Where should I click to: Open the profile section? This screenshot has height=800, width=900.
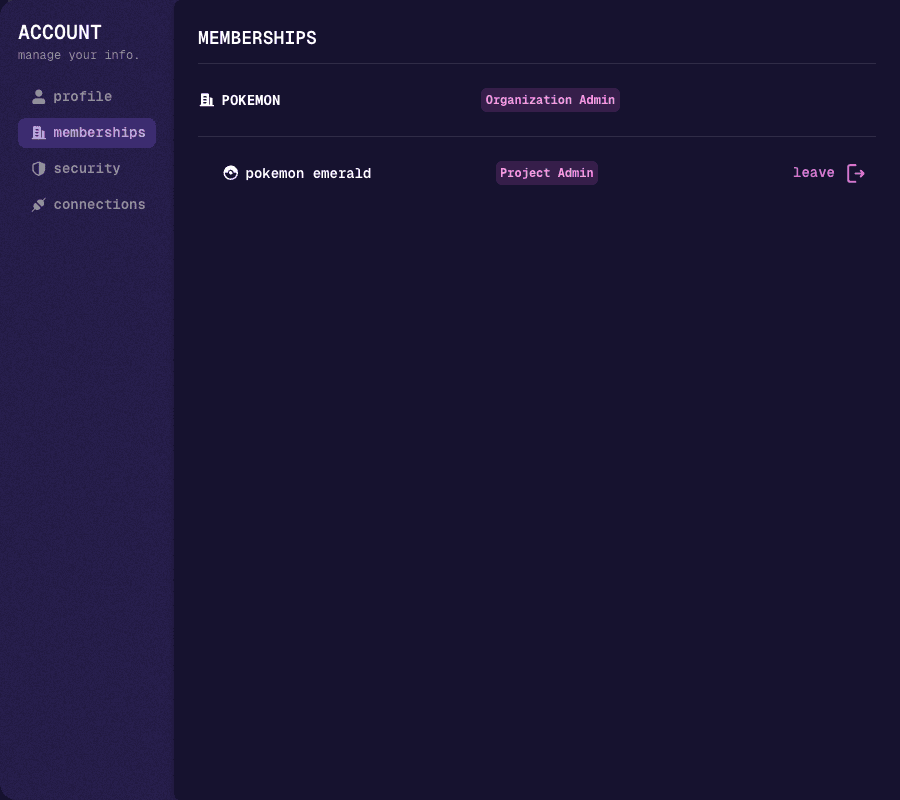87,96
